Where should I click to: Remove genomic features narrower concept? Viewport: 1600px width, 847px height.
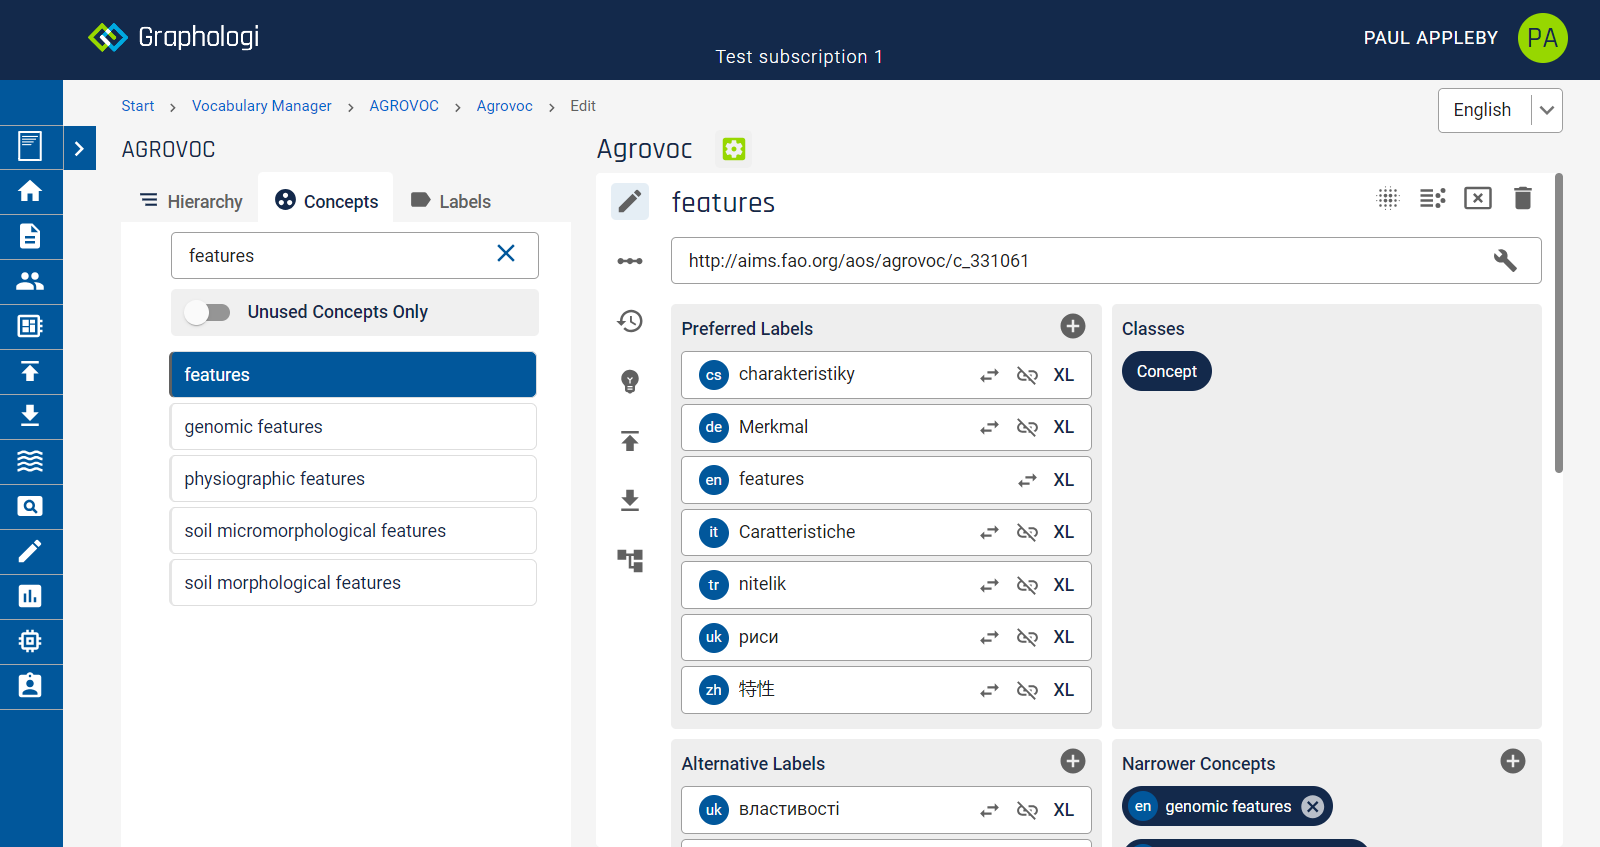pos(1313,807)
